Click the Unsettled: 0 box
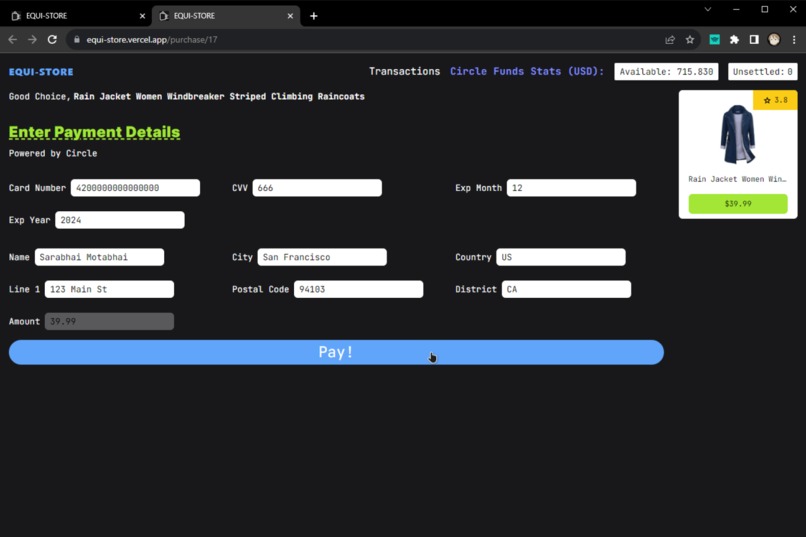The image size is (806, 537). point(763,71)
